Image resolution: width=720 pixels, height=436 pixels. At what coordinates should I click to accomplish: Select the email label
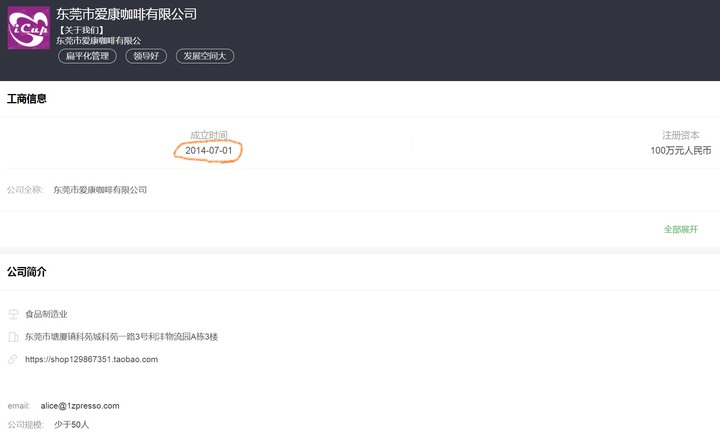[19, 406]
